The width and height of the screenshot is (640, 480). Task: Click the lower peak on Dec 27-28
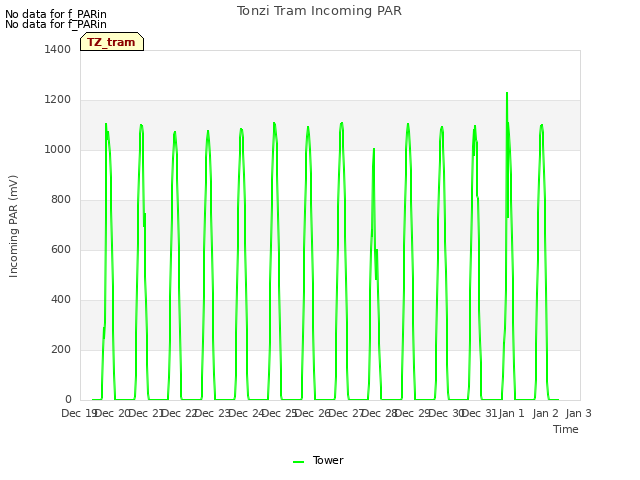pos(374,149)
